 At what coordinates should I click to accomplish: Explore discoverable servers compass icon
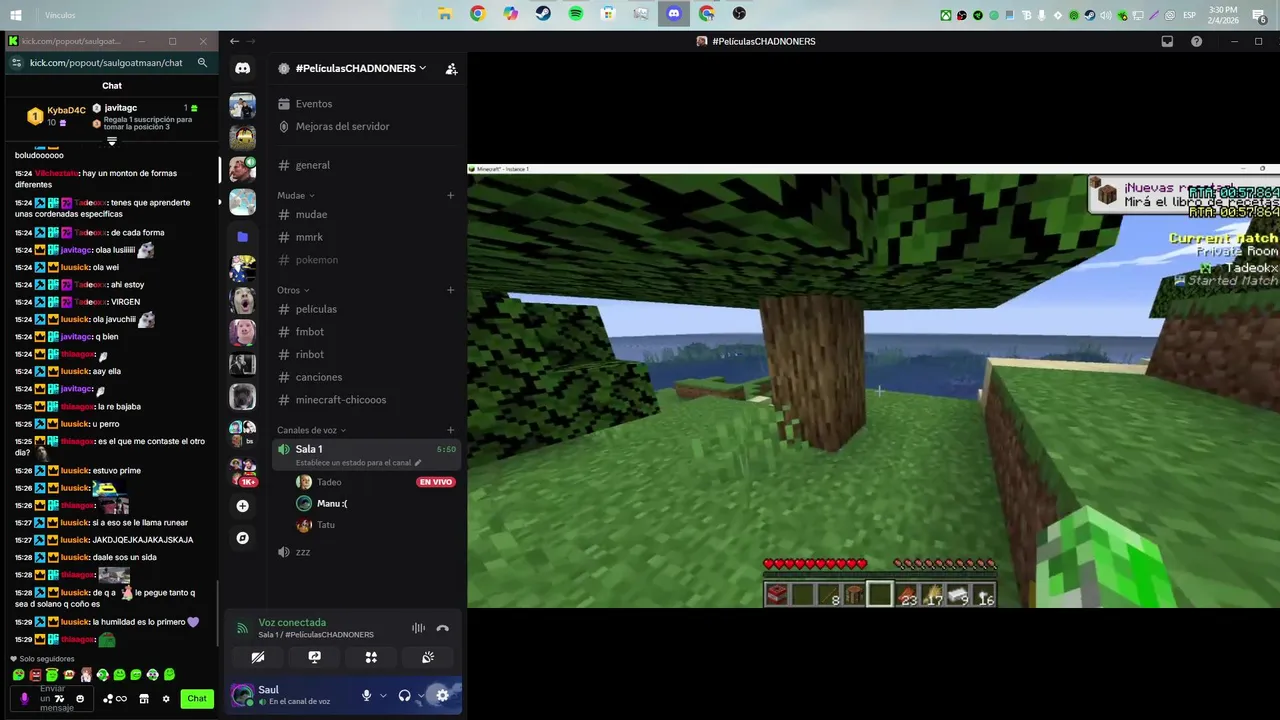pos(242,538)
